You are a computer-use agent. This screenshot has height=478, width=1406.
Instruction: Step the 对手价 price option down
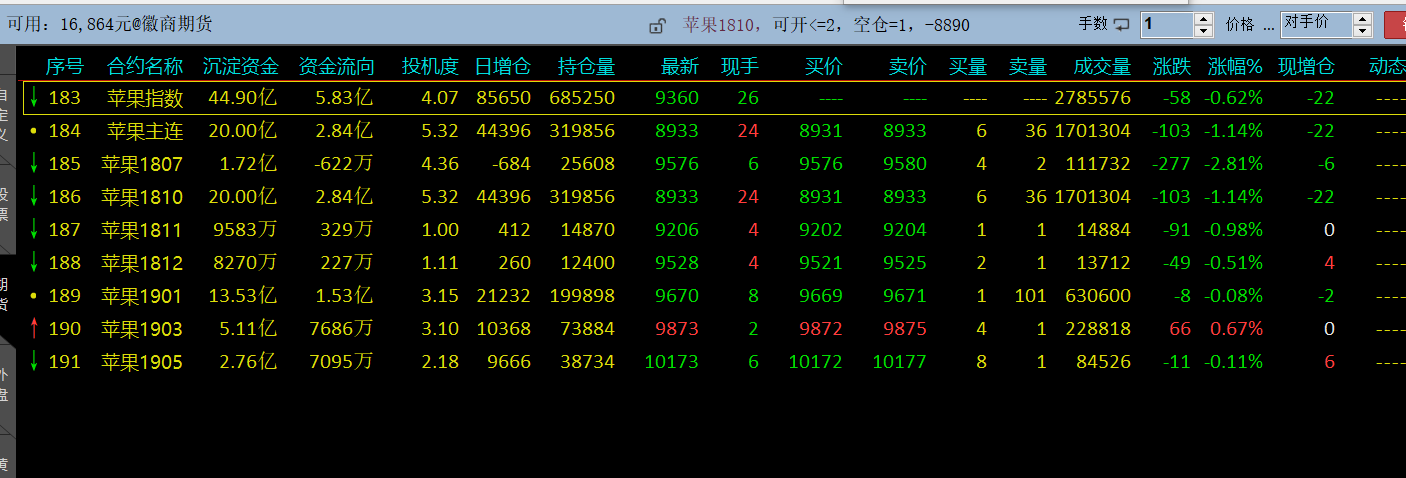1362,31
